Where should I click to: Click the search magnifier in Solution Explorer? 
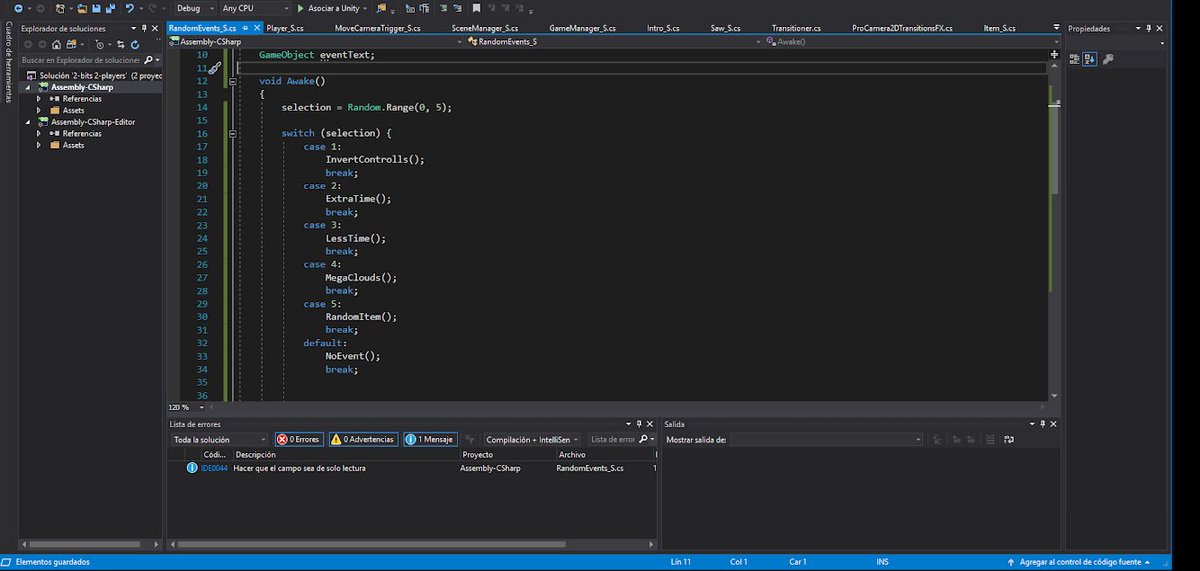tap(146, 60)
